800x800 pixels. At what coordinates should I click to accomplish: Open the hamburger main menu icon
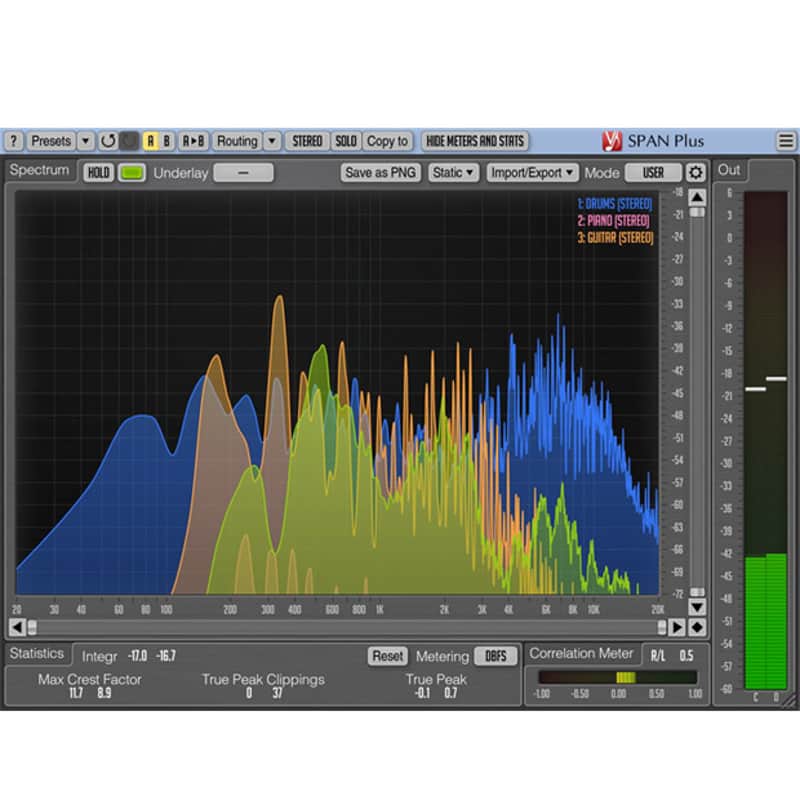(786, 141)
